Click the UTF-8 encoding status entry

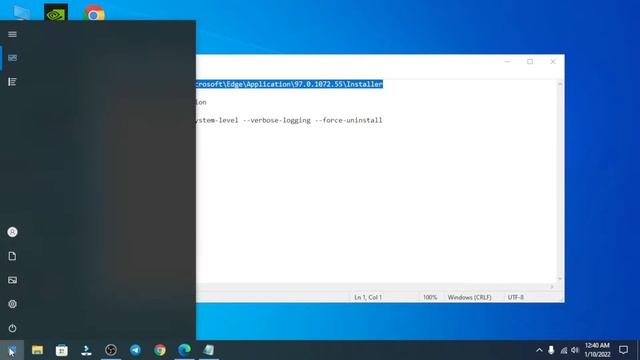(516, 298)
